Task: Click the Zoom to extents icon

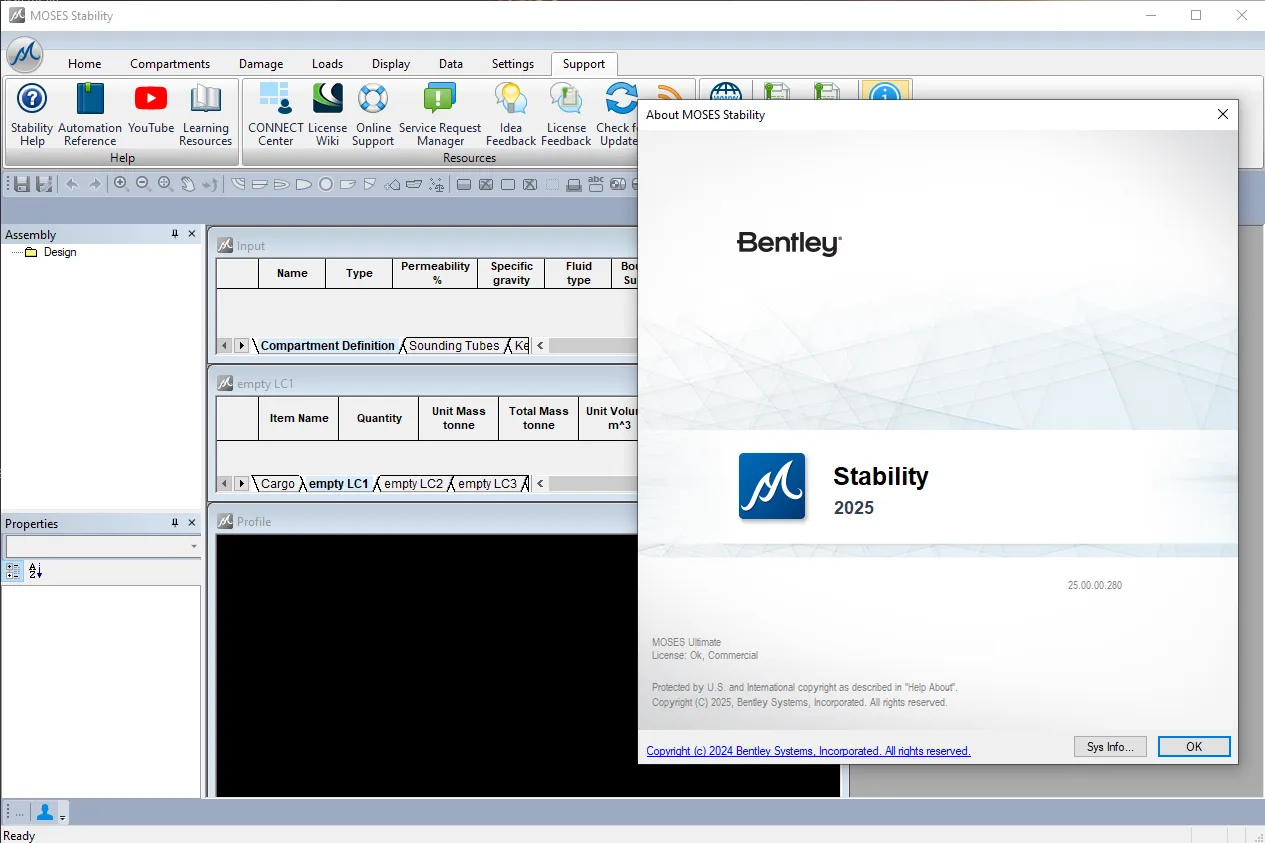Action: click(165, 184)
